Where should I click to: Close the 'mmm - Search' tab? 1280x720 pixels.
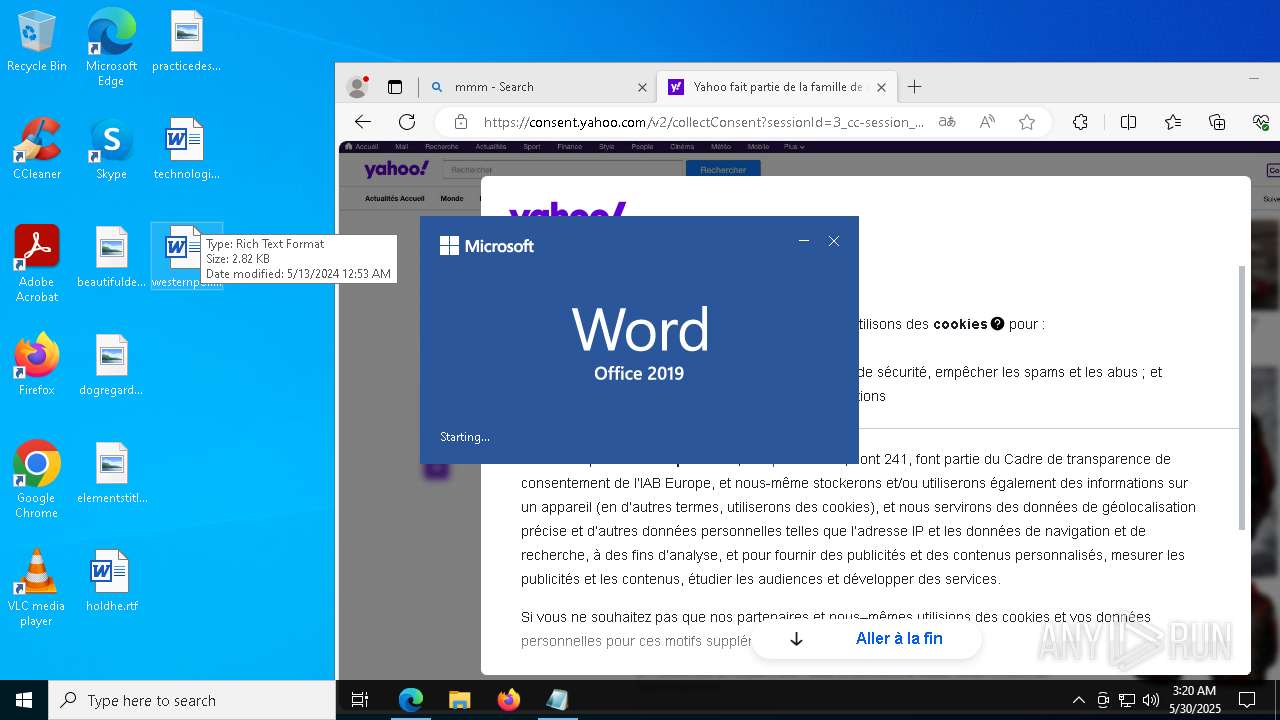(x=642, y=87)
